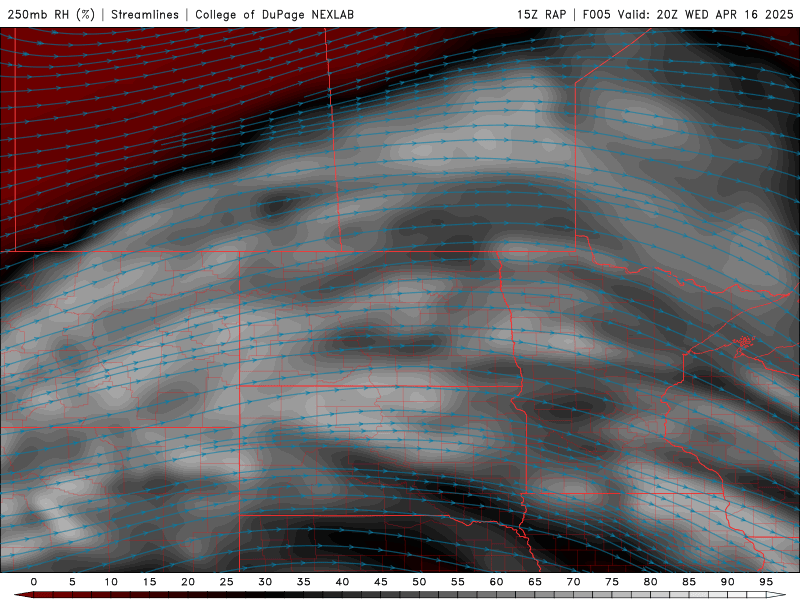
Task: Click the '65' label on the color scale
Action: [535, 582]
